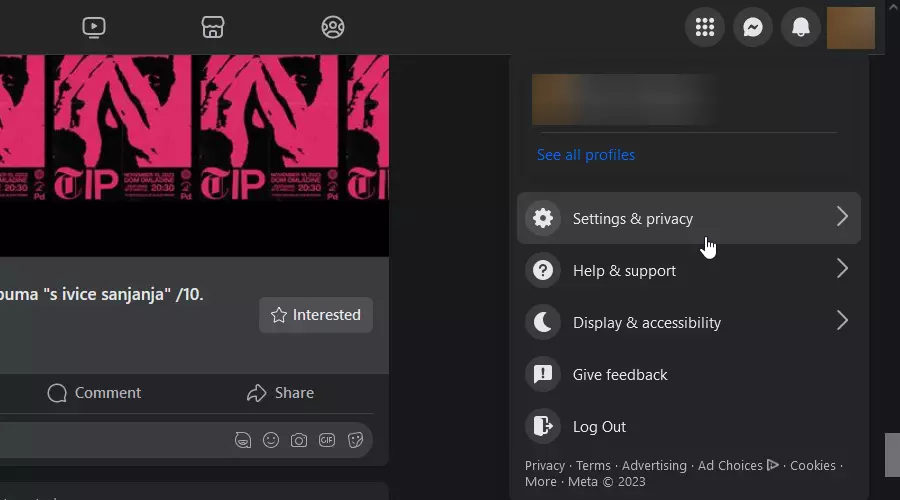Screen dimensions: 900x500
Task: Click the Settings gear icon
Action: coord(542,218)
